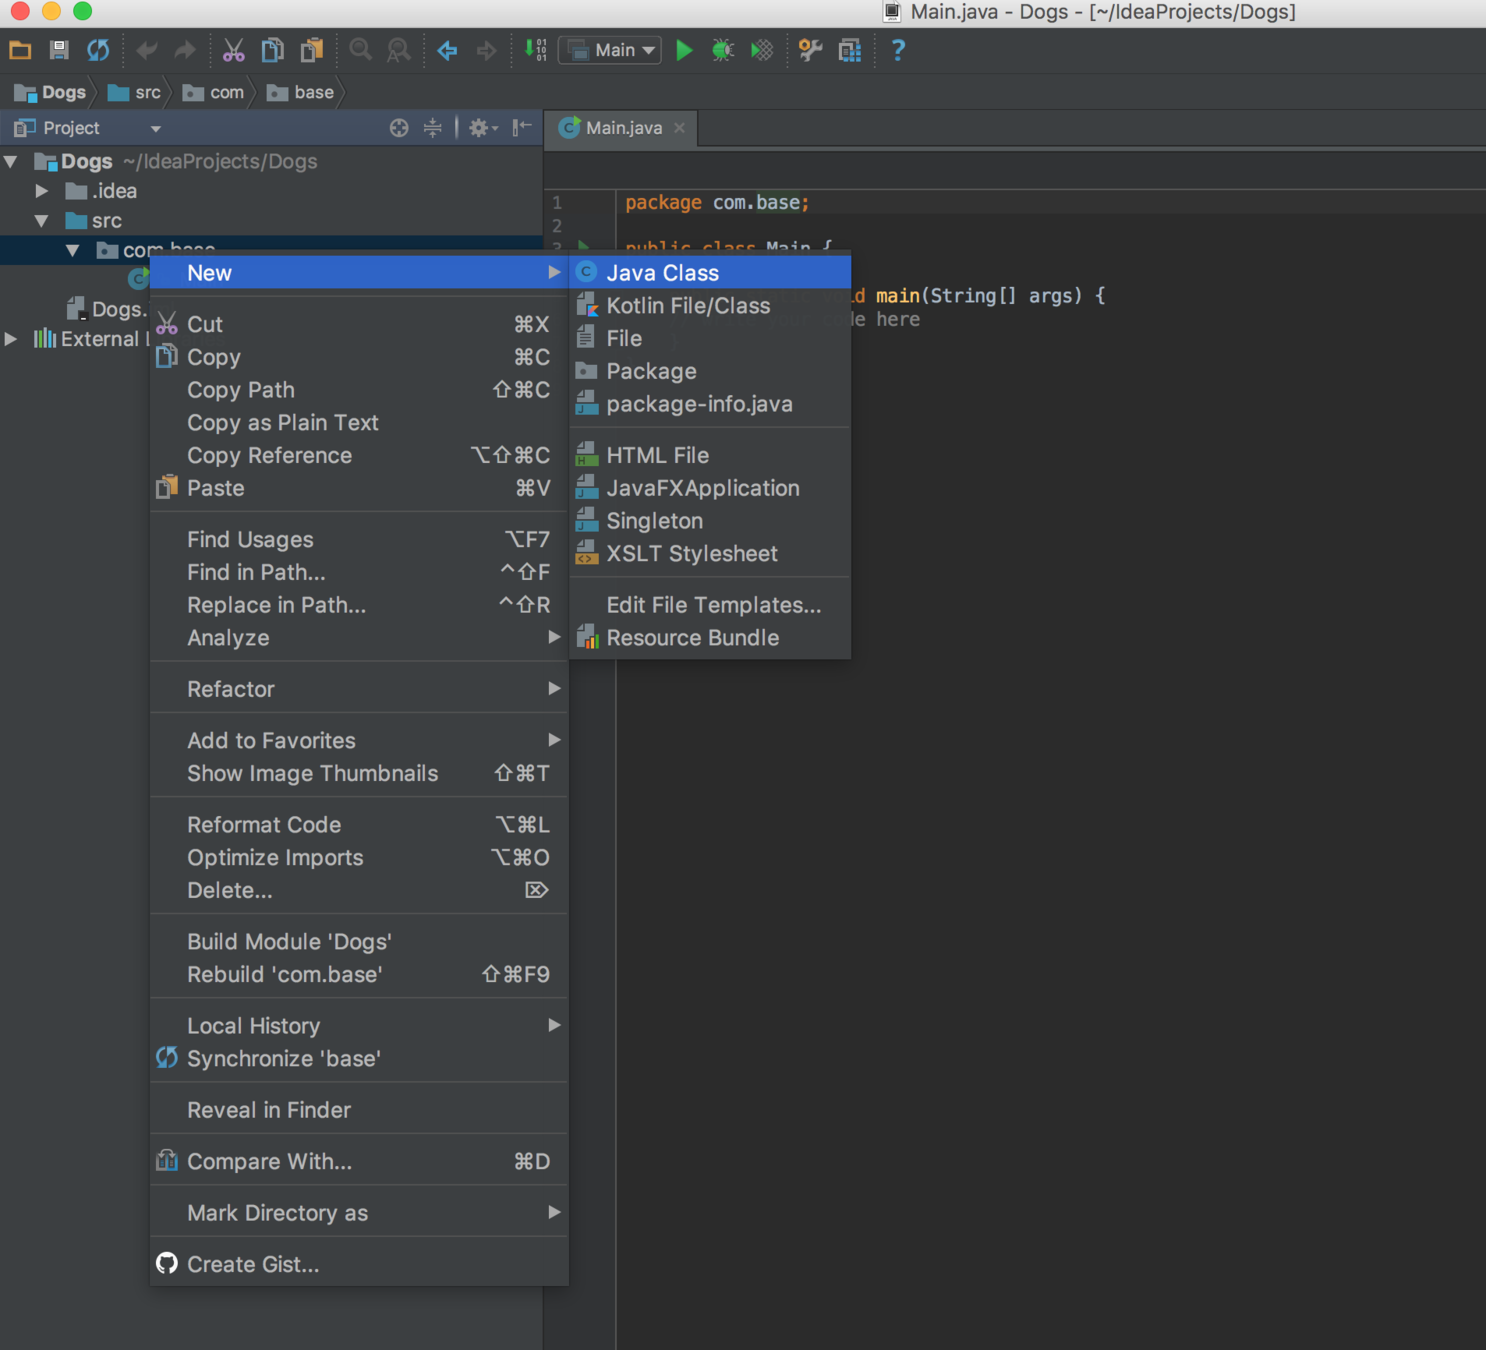Click the Synchronize toolbar icon
The image size is (1486, 1350).
(98, 50)
